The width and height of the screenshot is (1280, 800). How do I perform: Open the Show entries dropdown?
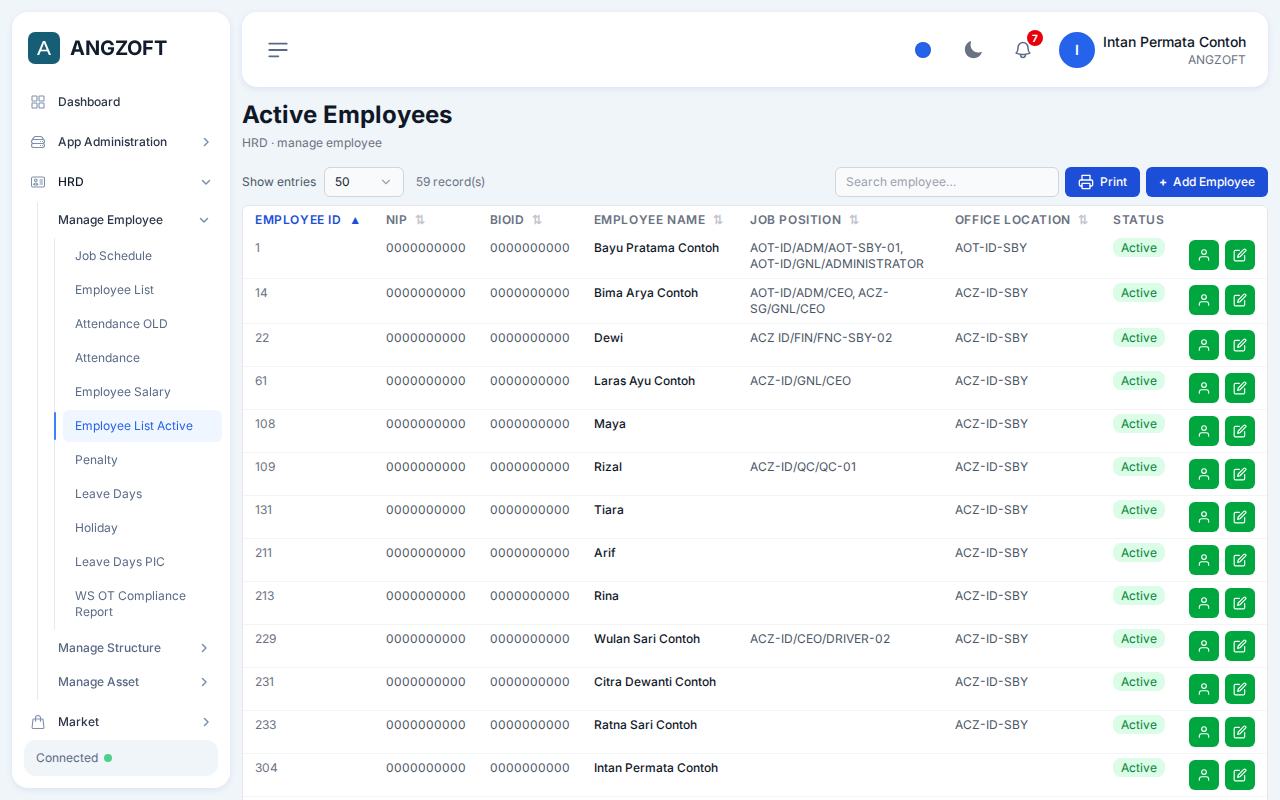[364, 182]
